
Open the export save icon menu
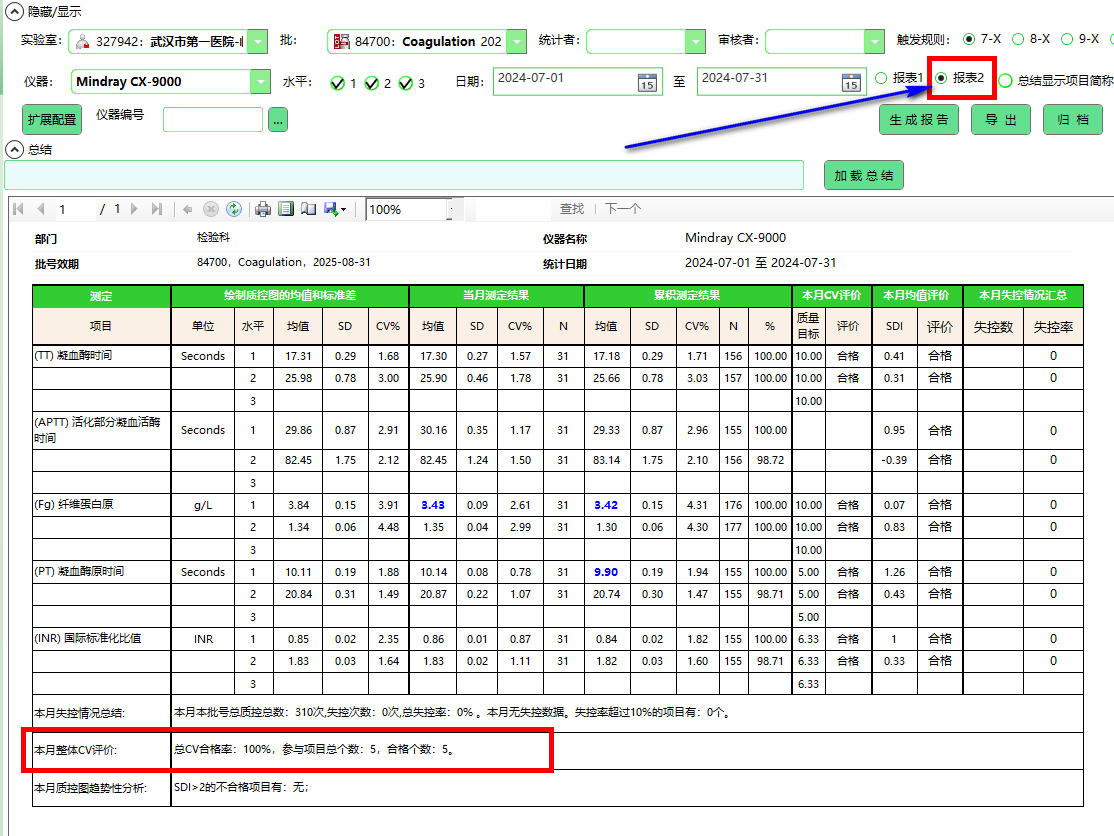click(335, 209)
